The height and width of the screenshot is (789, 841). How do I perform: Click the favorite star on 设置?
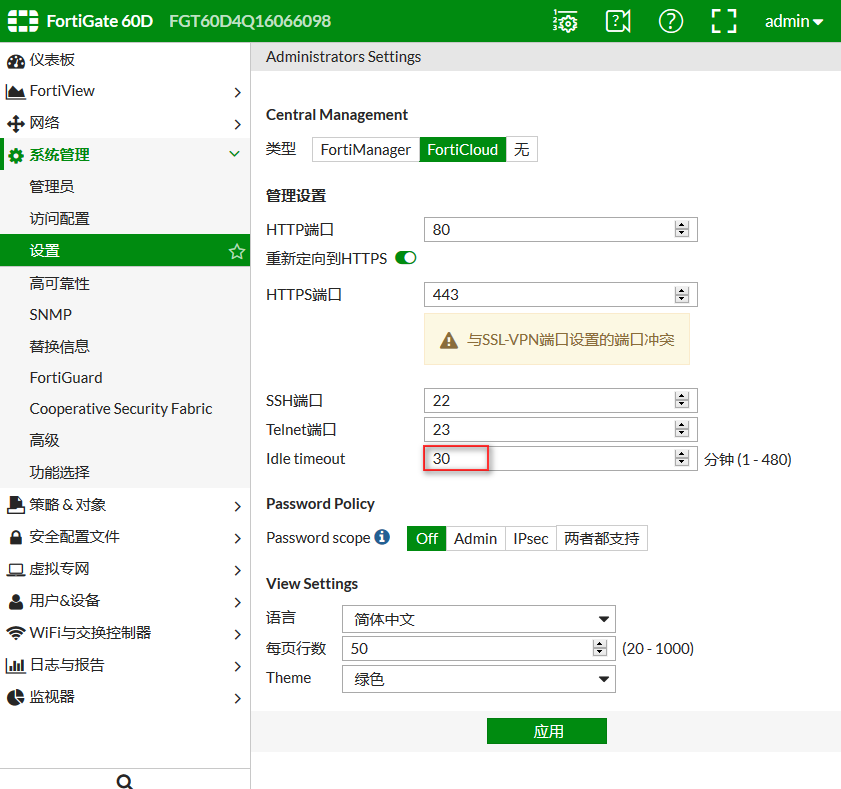tap(237, 251)
